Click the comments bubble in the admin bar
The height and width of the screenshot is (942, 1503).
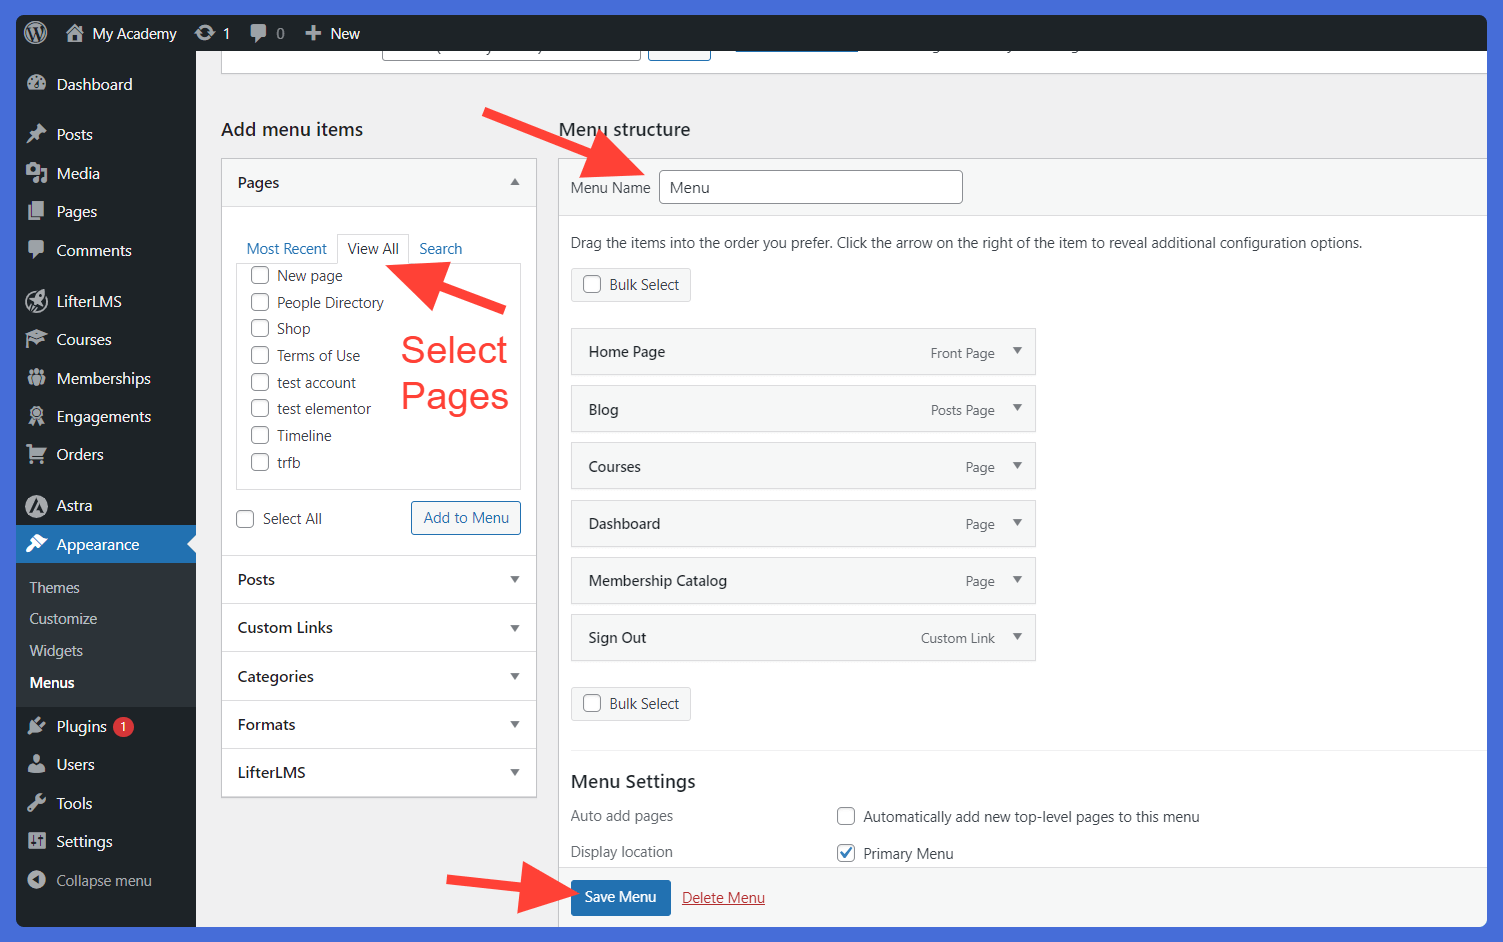[258, 32]
